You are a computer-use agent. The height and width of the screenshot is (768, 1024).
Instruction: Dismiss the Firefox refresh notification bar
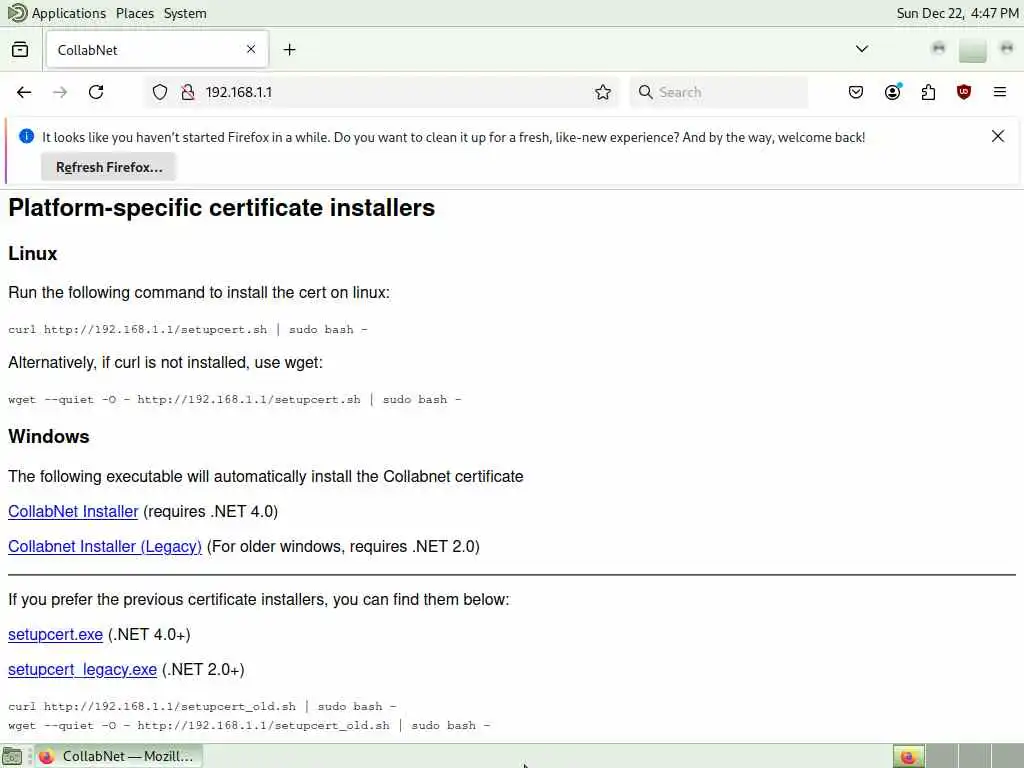click(x=998, y=136)
